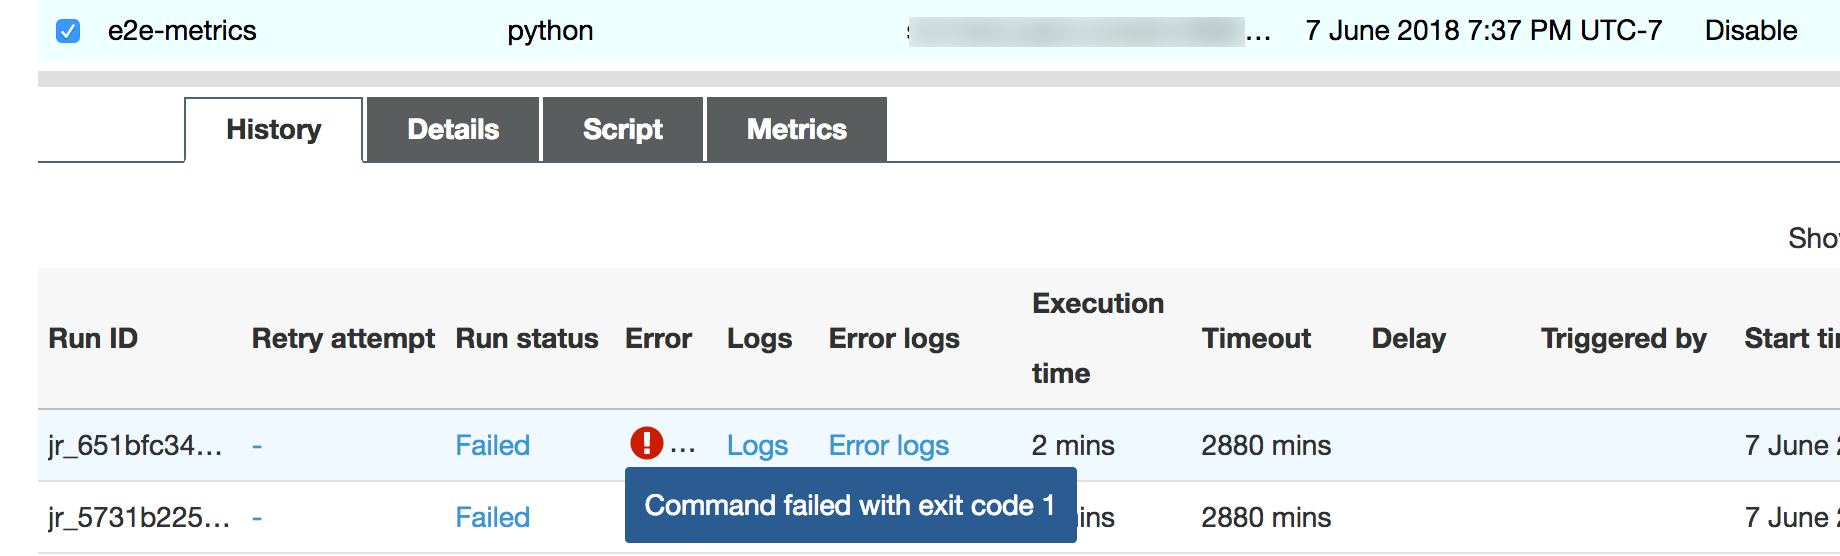1840x556 pixels.
Task: Open the Details tab
Action: [453, 130]
